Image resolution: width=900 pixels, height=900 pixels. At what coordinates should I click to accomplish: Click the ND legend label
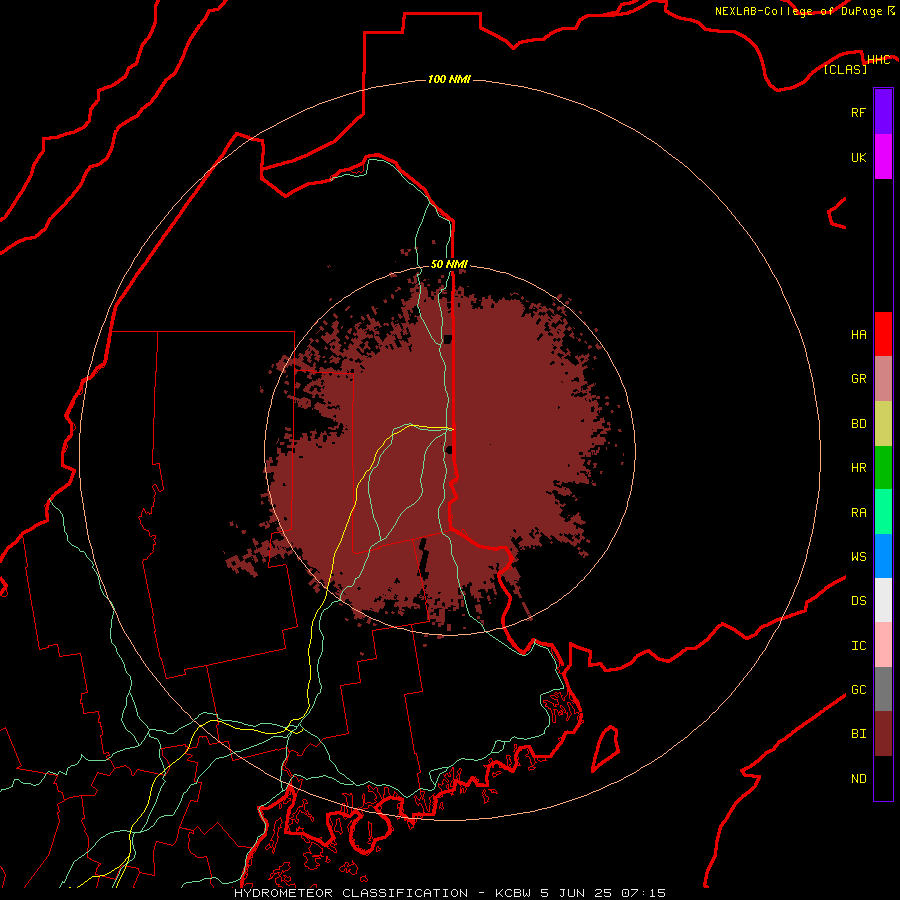(x=858, y=779)
